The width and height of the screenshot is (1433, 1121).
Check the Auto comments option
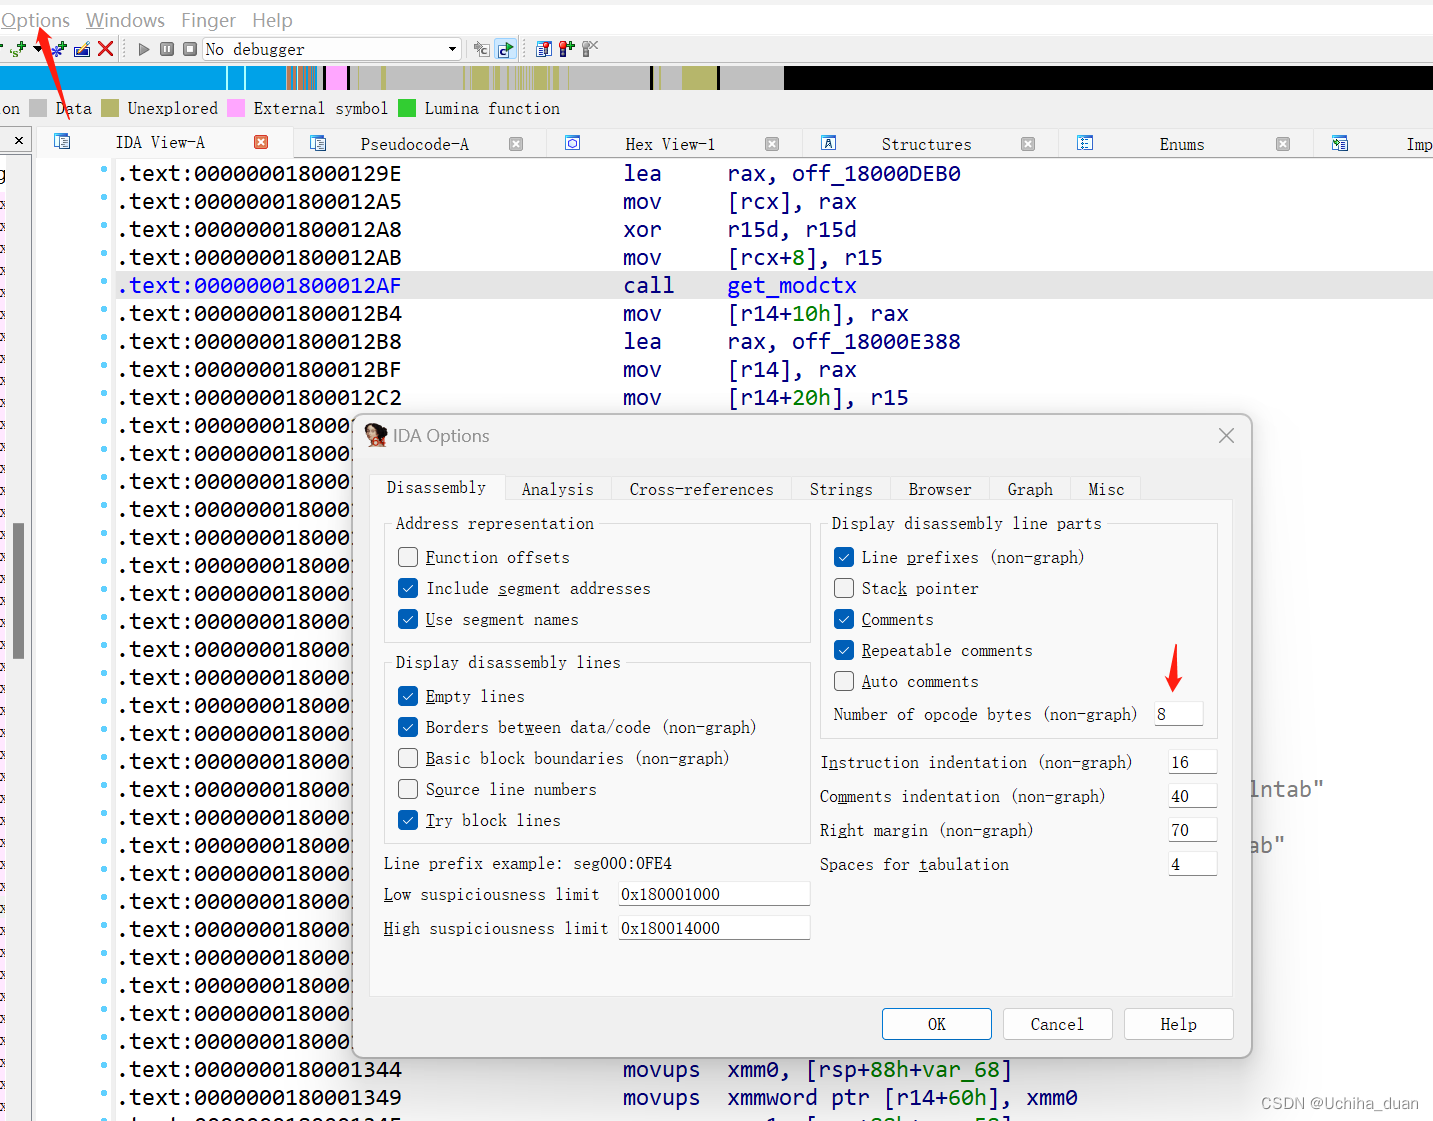tap(843, 681)
